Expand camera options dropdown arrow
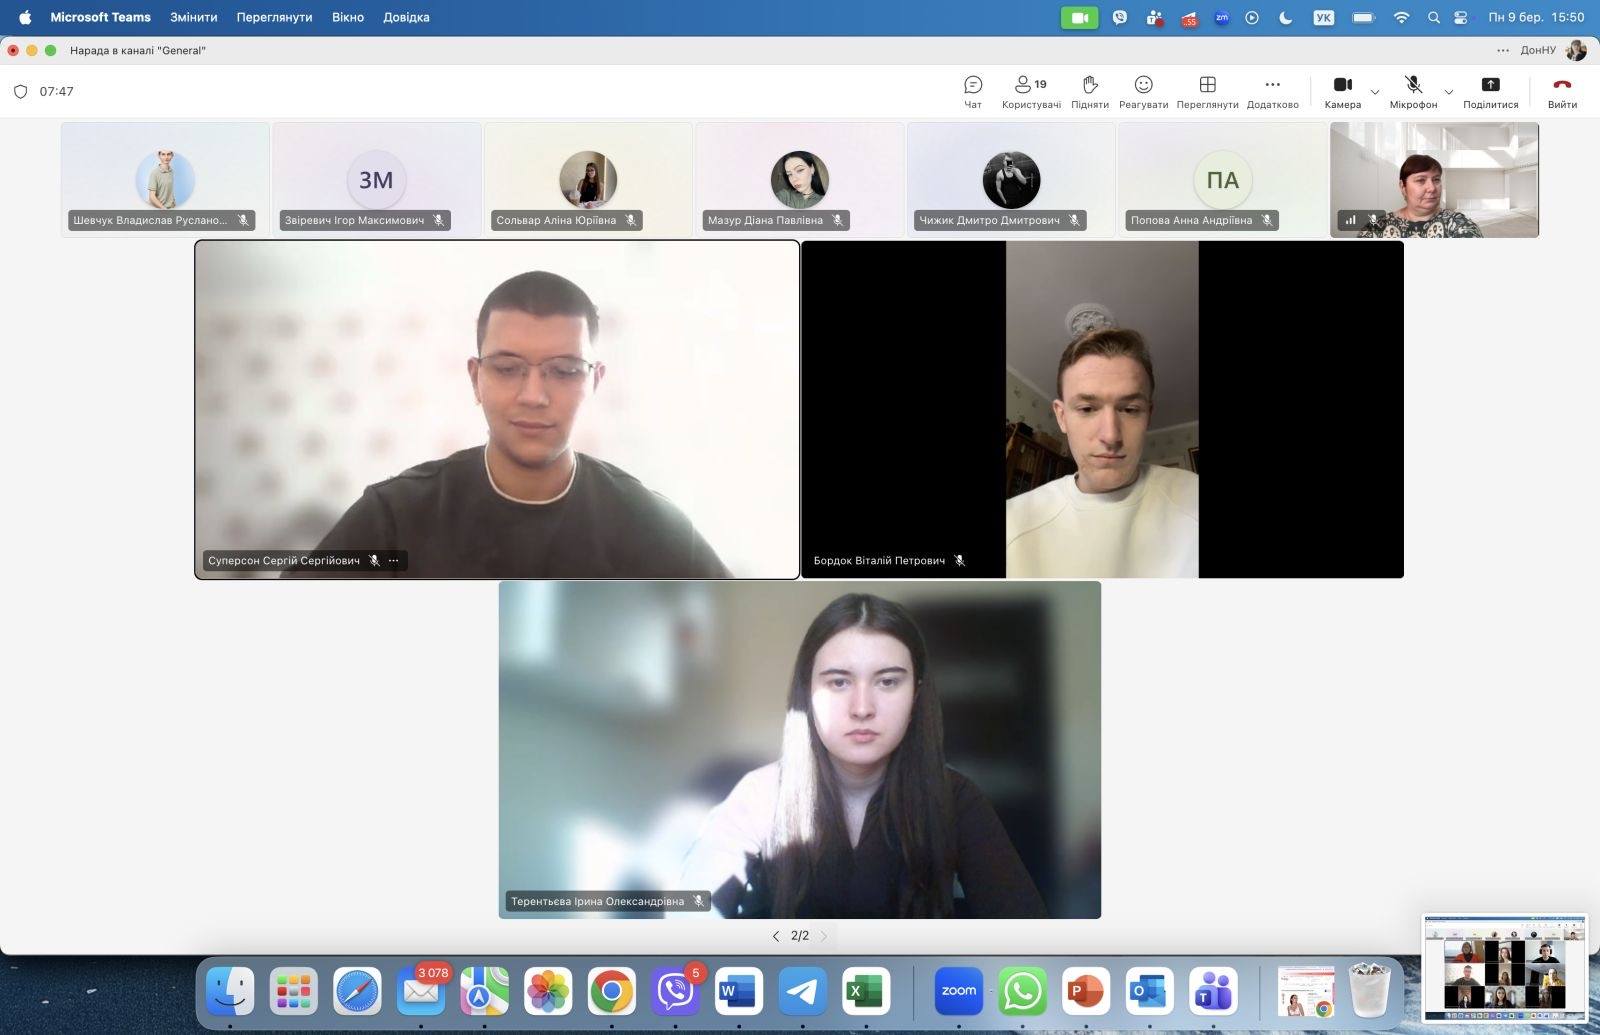 click(1375, 92)
